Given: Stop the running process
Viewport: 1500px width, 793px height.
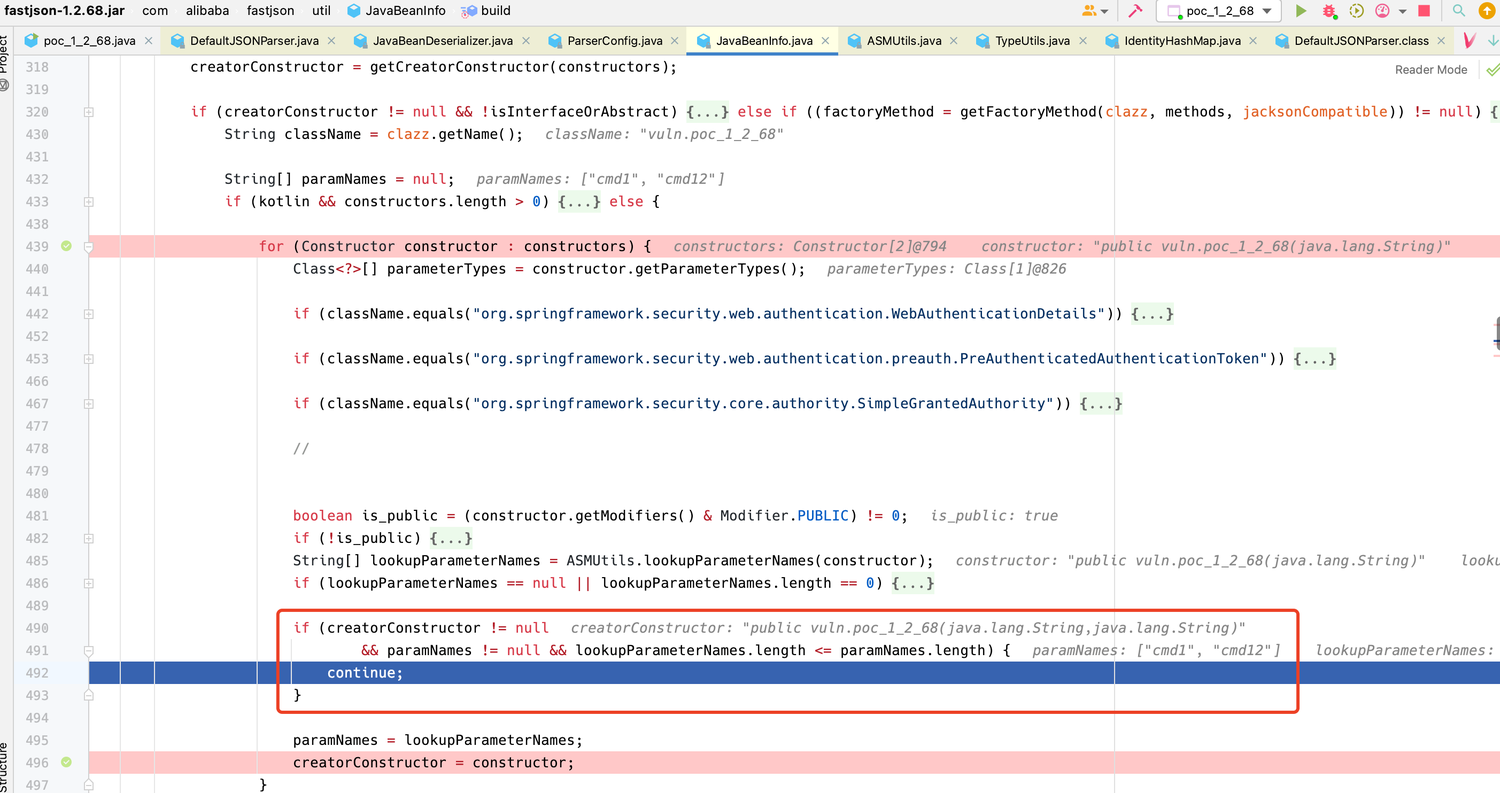Looking at the screenshot, I should [1424, 11].
